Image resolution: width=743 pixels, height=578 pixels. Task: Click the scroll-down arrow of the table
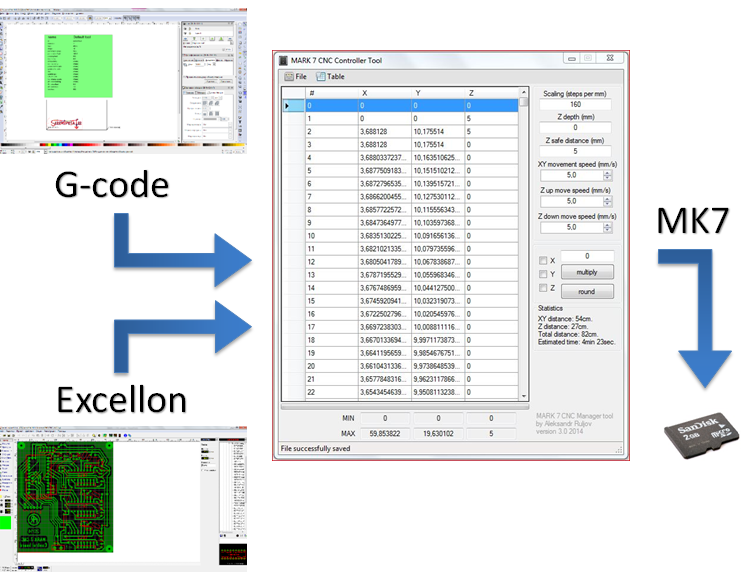[x=523, y=397]
